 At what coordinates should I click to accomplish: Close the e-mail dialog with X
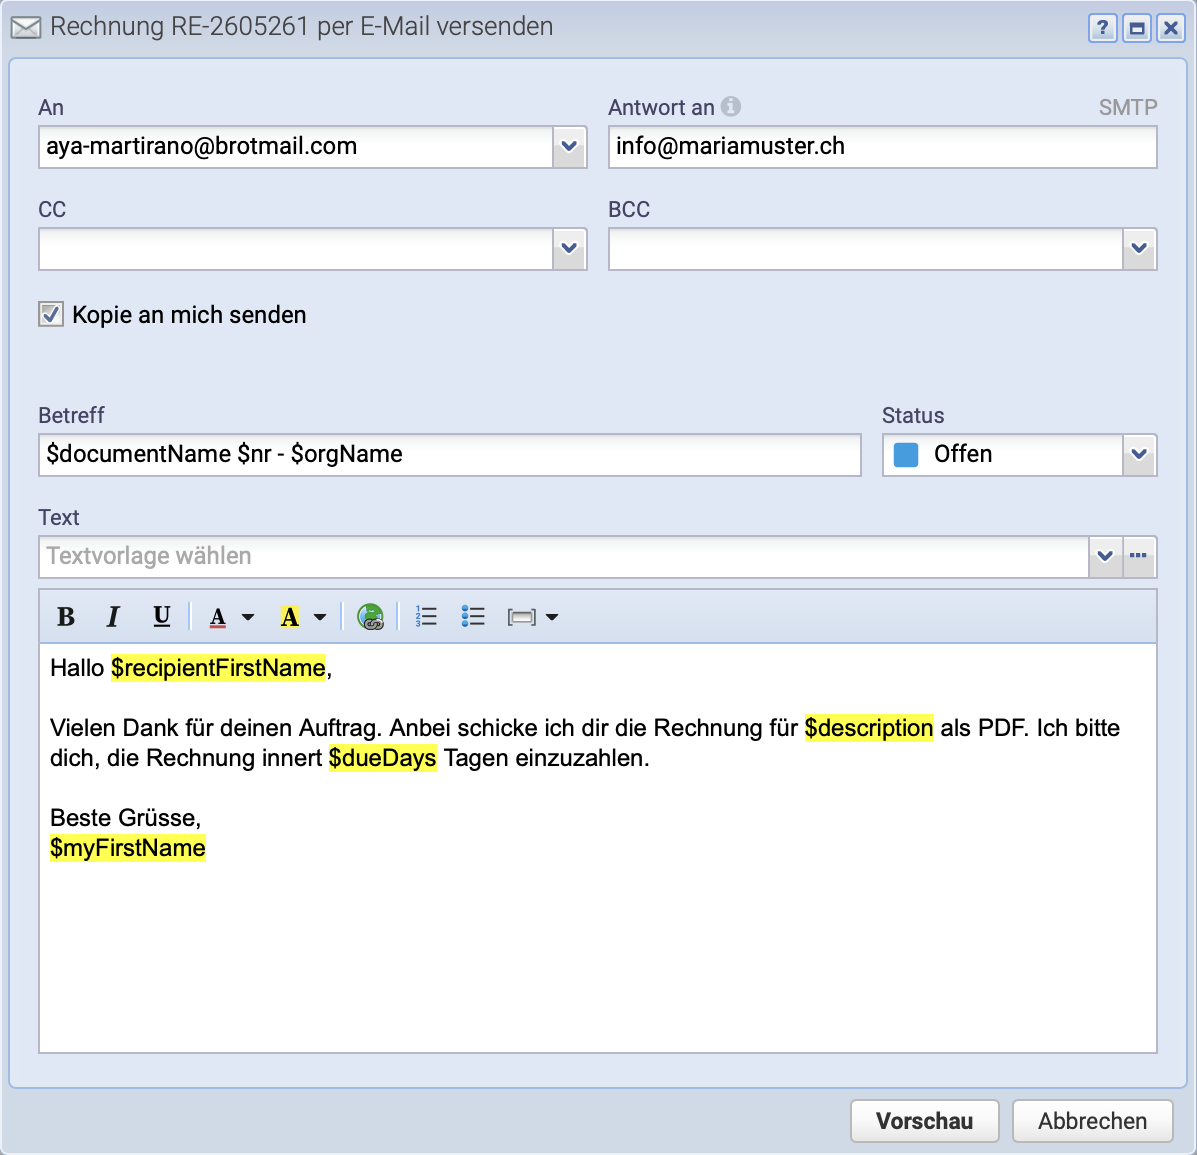(x=1170, y=29)
